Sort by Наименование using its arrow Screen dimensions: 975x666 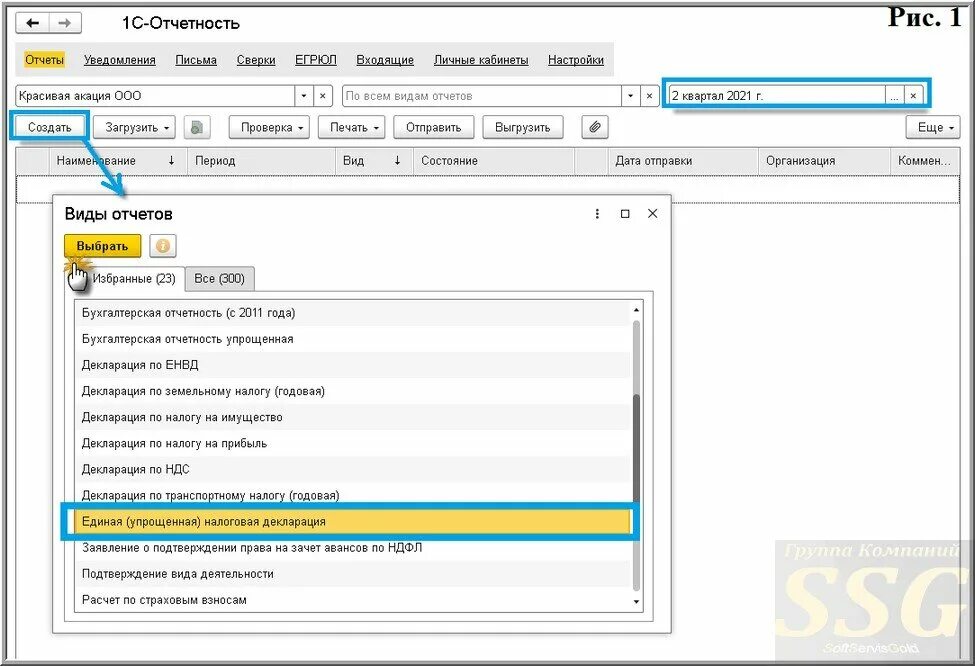point(171,161)
